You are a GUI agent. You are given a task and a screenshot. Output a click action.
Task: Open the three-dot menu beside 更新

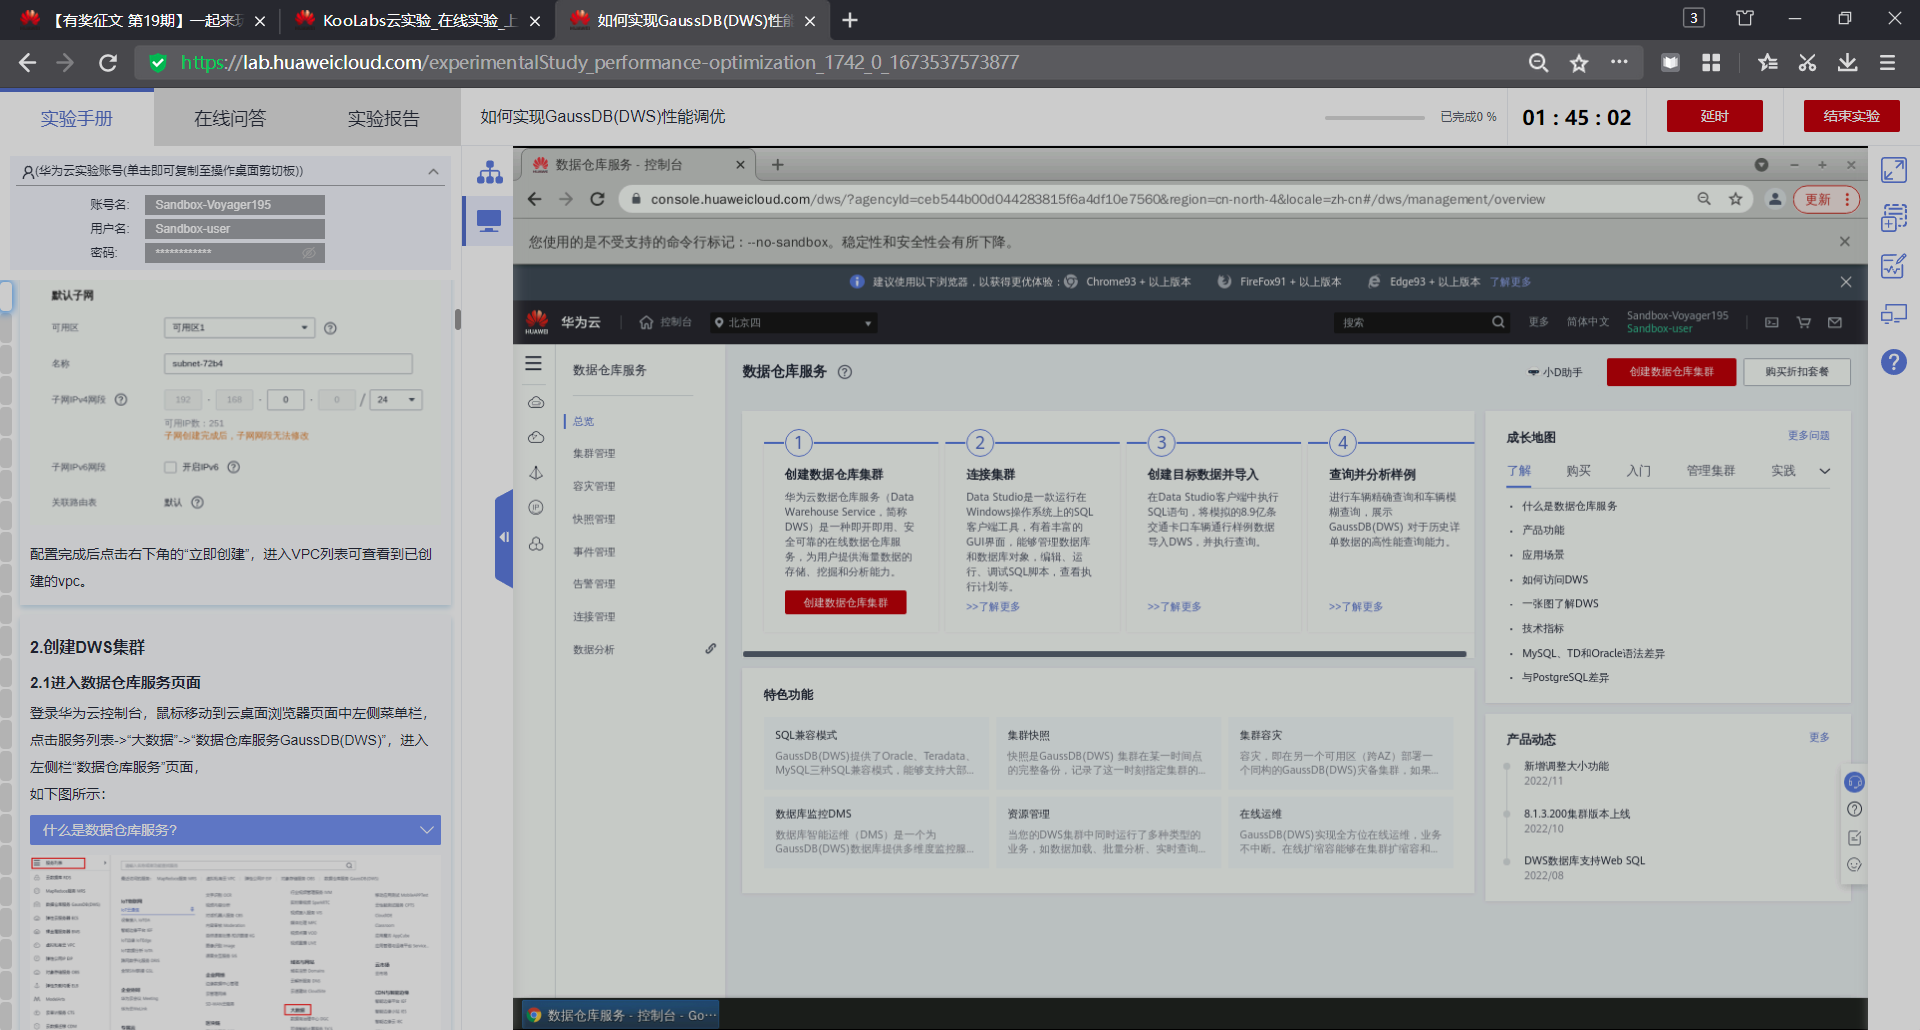(1847, 199)
